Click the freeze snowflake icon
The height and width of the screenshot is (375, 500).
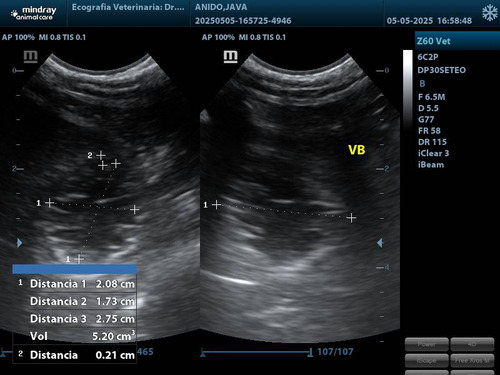pos(489,13)
